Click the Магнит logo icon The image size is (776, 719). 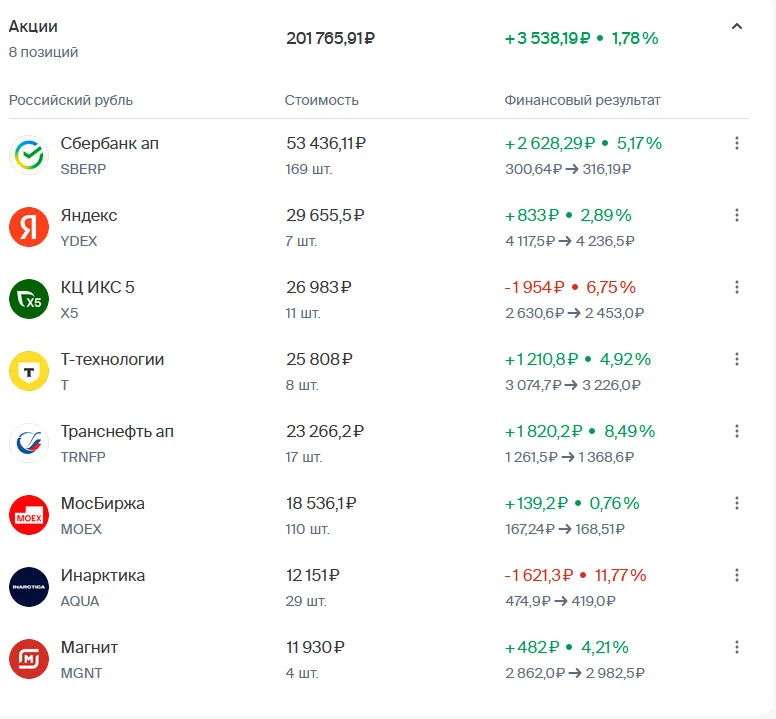(x=29, y=659)
